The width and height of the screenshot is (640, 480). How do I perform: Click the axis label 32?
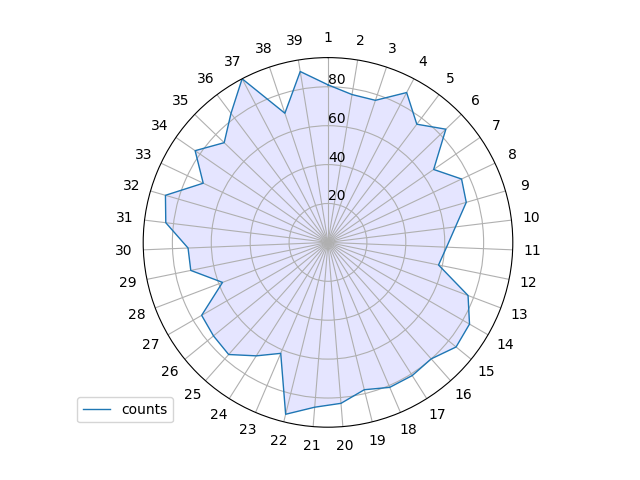[131, 185]
